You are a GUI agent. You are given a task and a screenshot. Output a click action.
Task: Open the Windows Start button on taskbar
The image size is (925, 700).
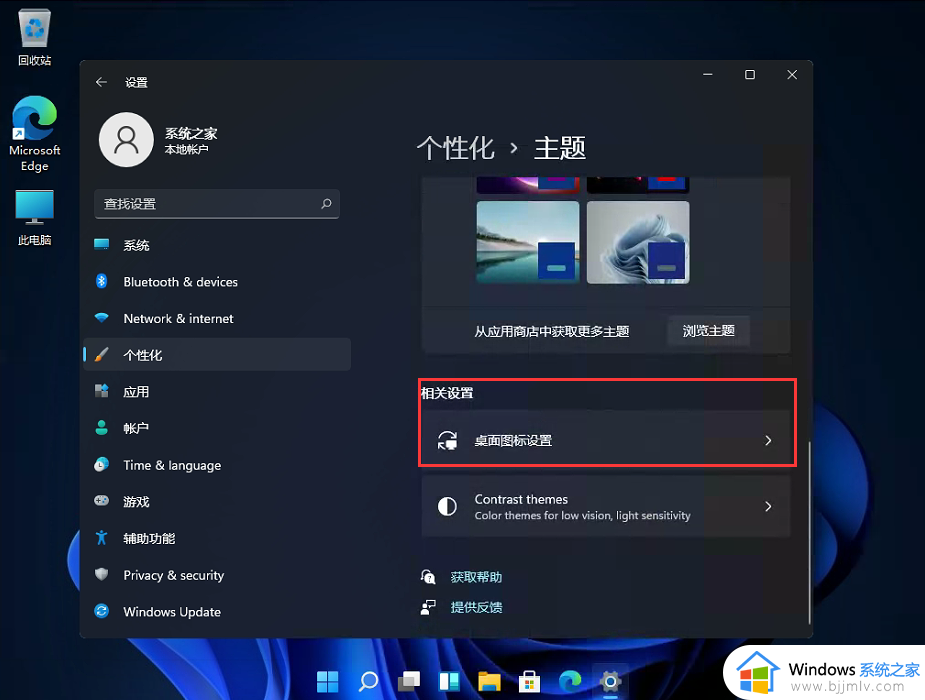pos(327,682)
